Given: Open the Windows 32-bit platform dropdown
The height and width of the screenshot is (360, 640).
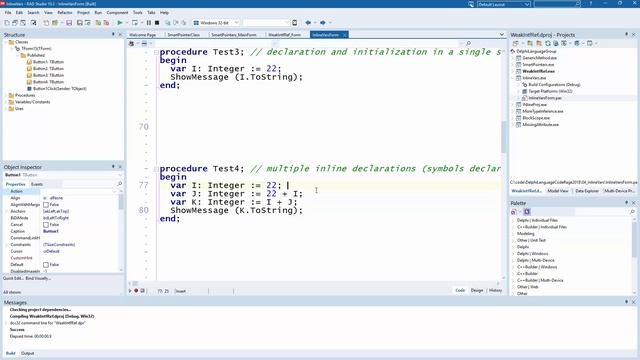Looking at the screenshot, I should (236, 23).
